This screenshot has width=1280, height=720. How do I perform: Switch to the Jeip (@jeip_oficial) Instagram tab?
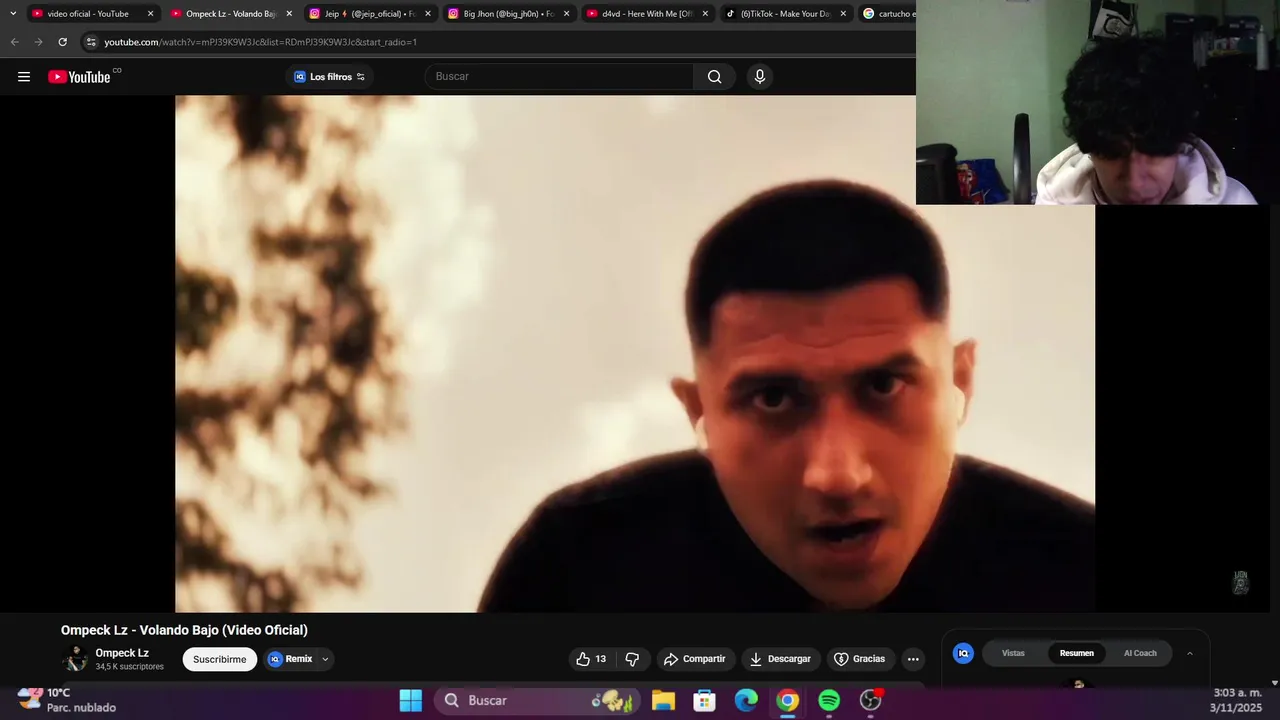(x=367, y=14)
